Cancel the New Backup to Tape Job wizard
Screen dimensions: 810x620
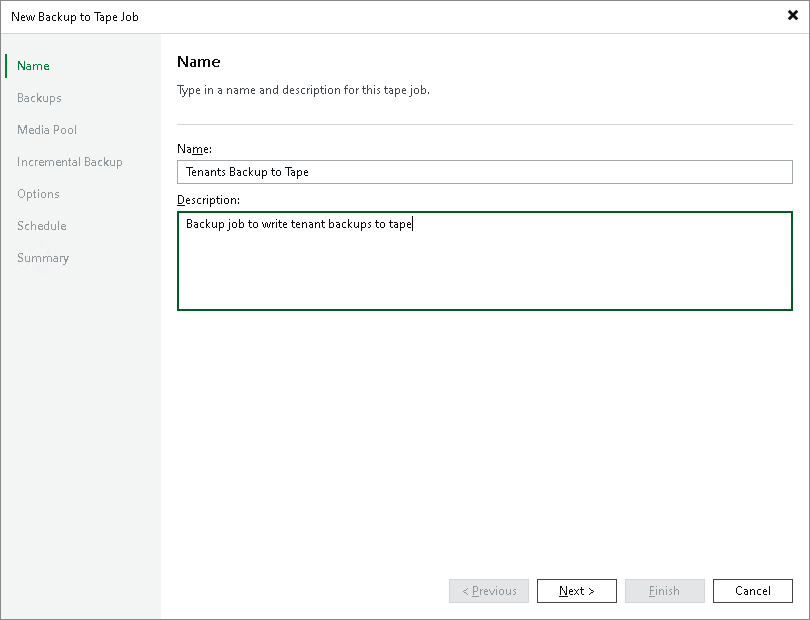coord(752,590)
